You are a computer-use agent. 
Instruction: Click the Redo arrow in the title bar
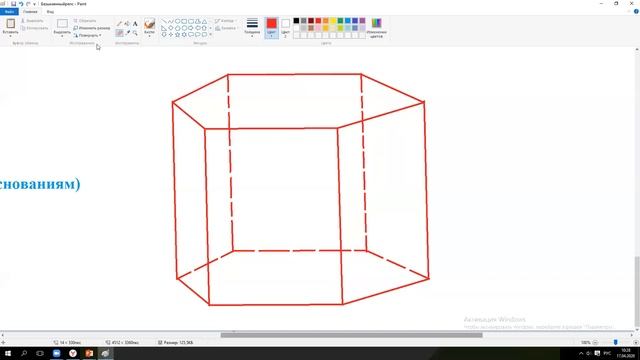click(28, 4)
